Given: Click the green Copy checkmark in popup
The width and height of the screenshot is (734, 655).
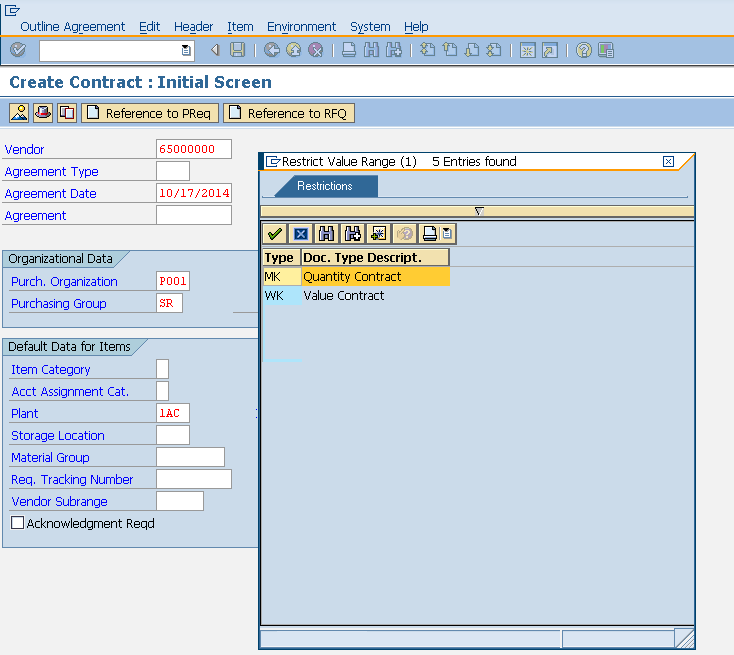Looking at the screenshot, I should click(275, 233).
